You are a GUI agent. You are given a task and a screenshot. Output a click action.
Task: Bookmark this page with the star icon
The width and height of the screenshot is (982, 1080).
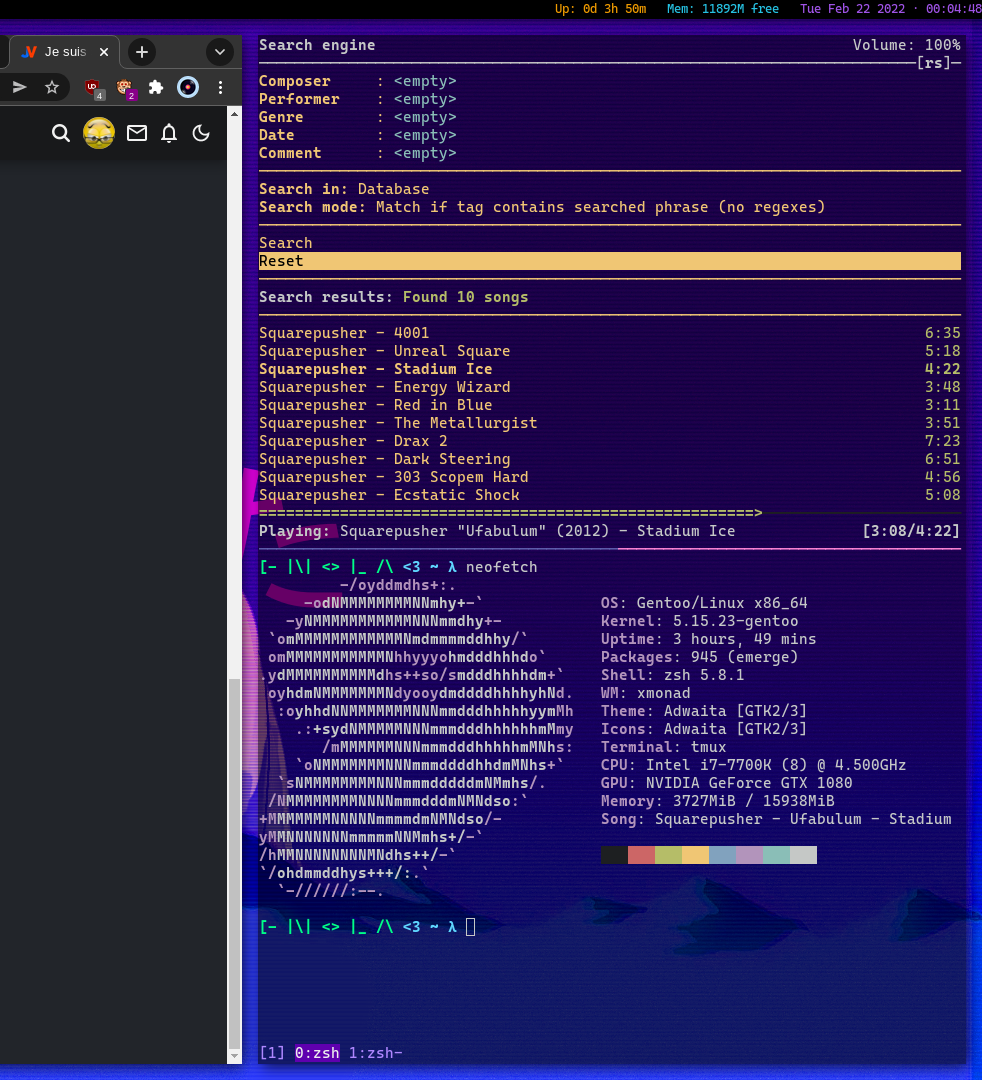(x=52, y=88)
